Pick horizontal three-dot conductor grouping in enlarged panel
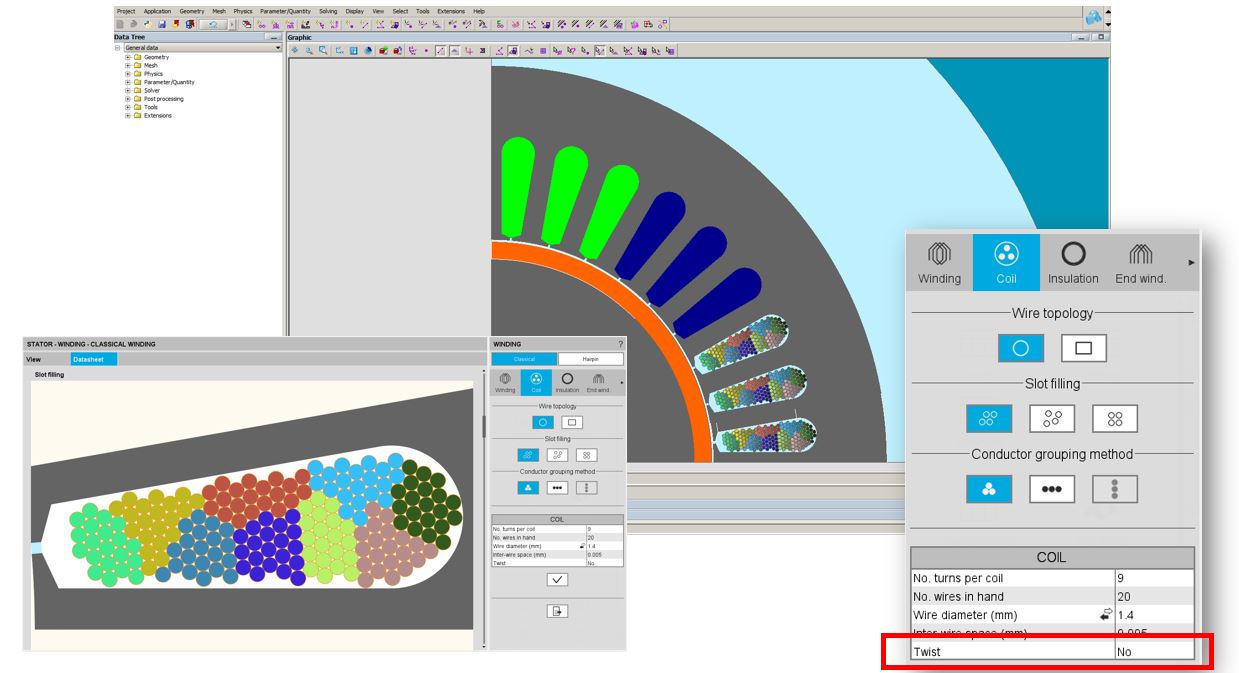The image size is (1239, 673). pyautogui.click(x=1051, y=489)
